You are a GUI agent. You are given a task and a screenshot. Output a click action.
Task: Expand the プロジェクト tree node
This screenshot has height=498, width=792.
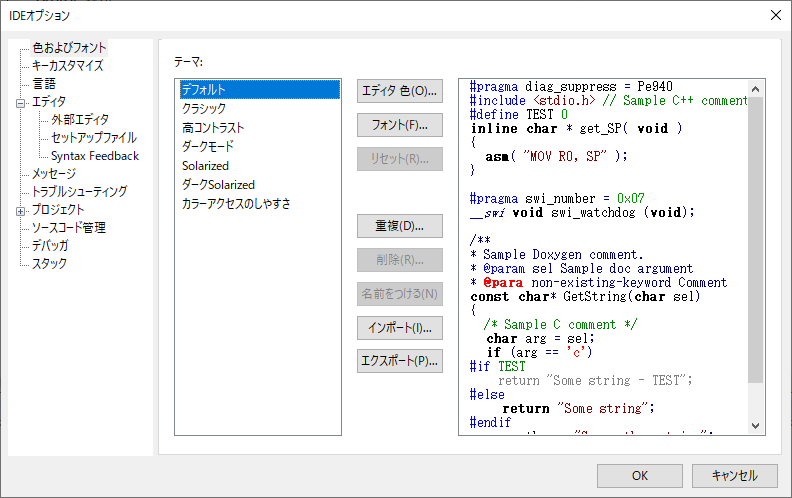pyautogui.click(x=20, y=210)
